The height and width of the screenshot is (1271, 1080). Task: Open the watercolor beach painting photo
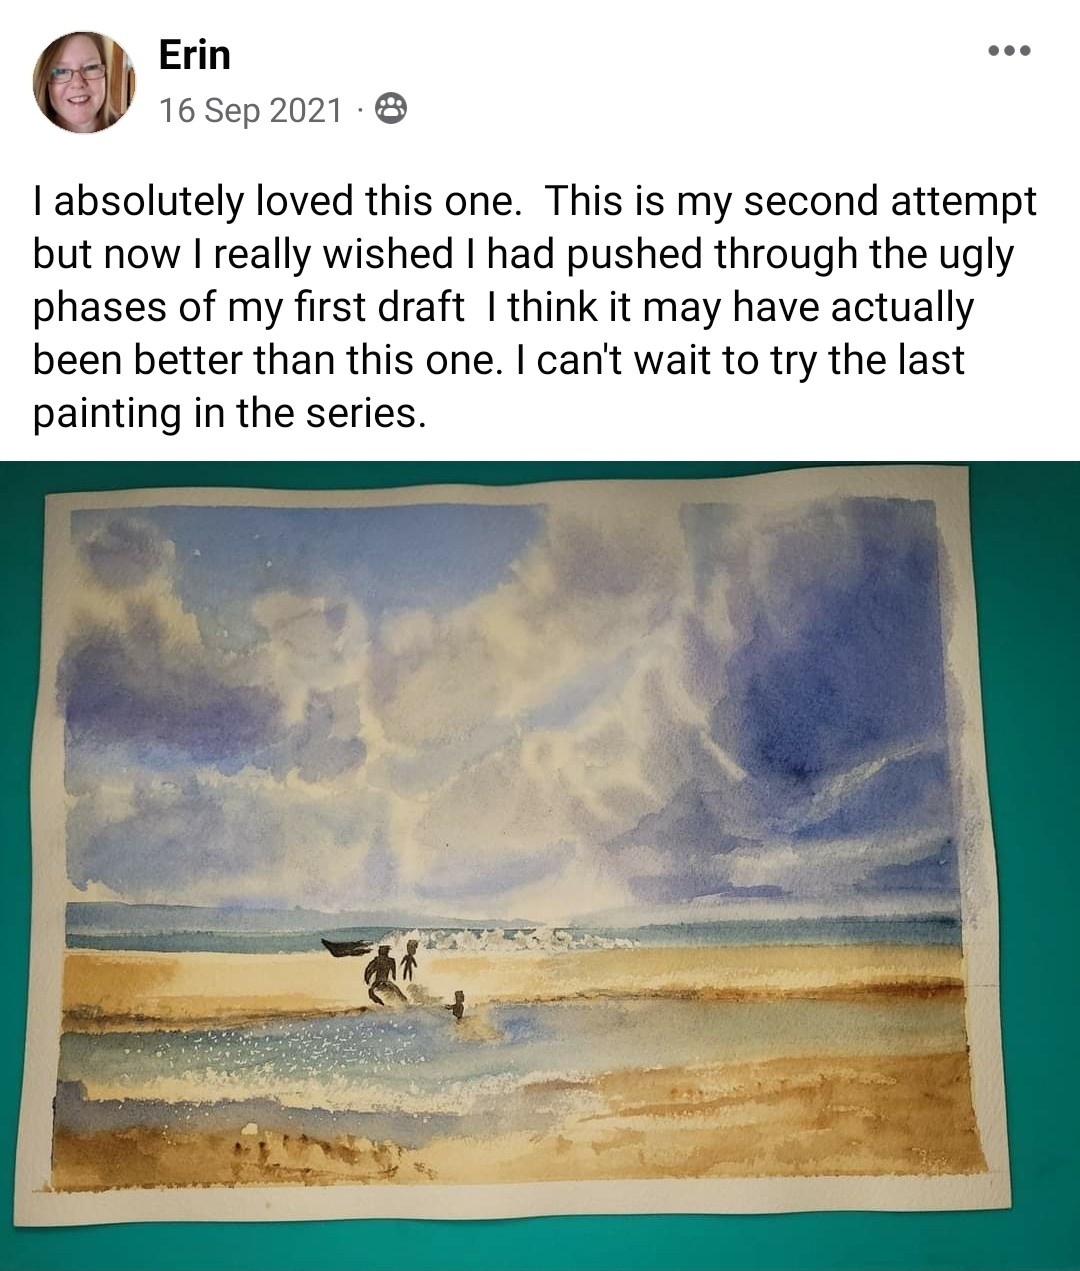540,865
